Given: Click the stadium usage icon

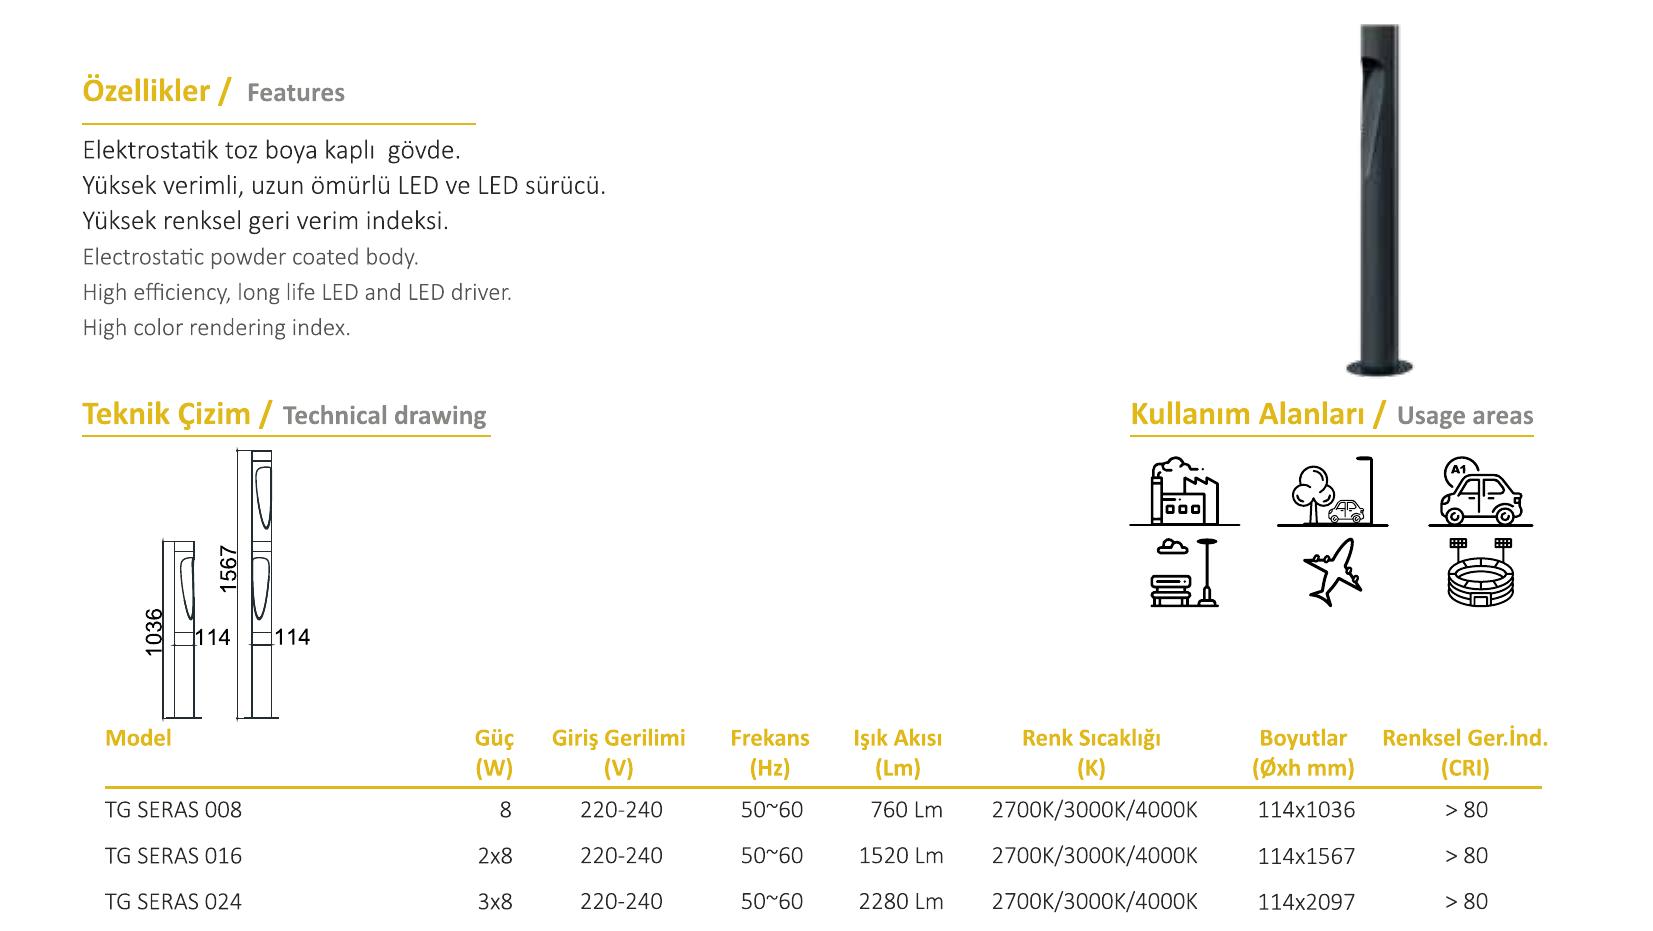Looking at the screenshot, I should [1481, 572].
